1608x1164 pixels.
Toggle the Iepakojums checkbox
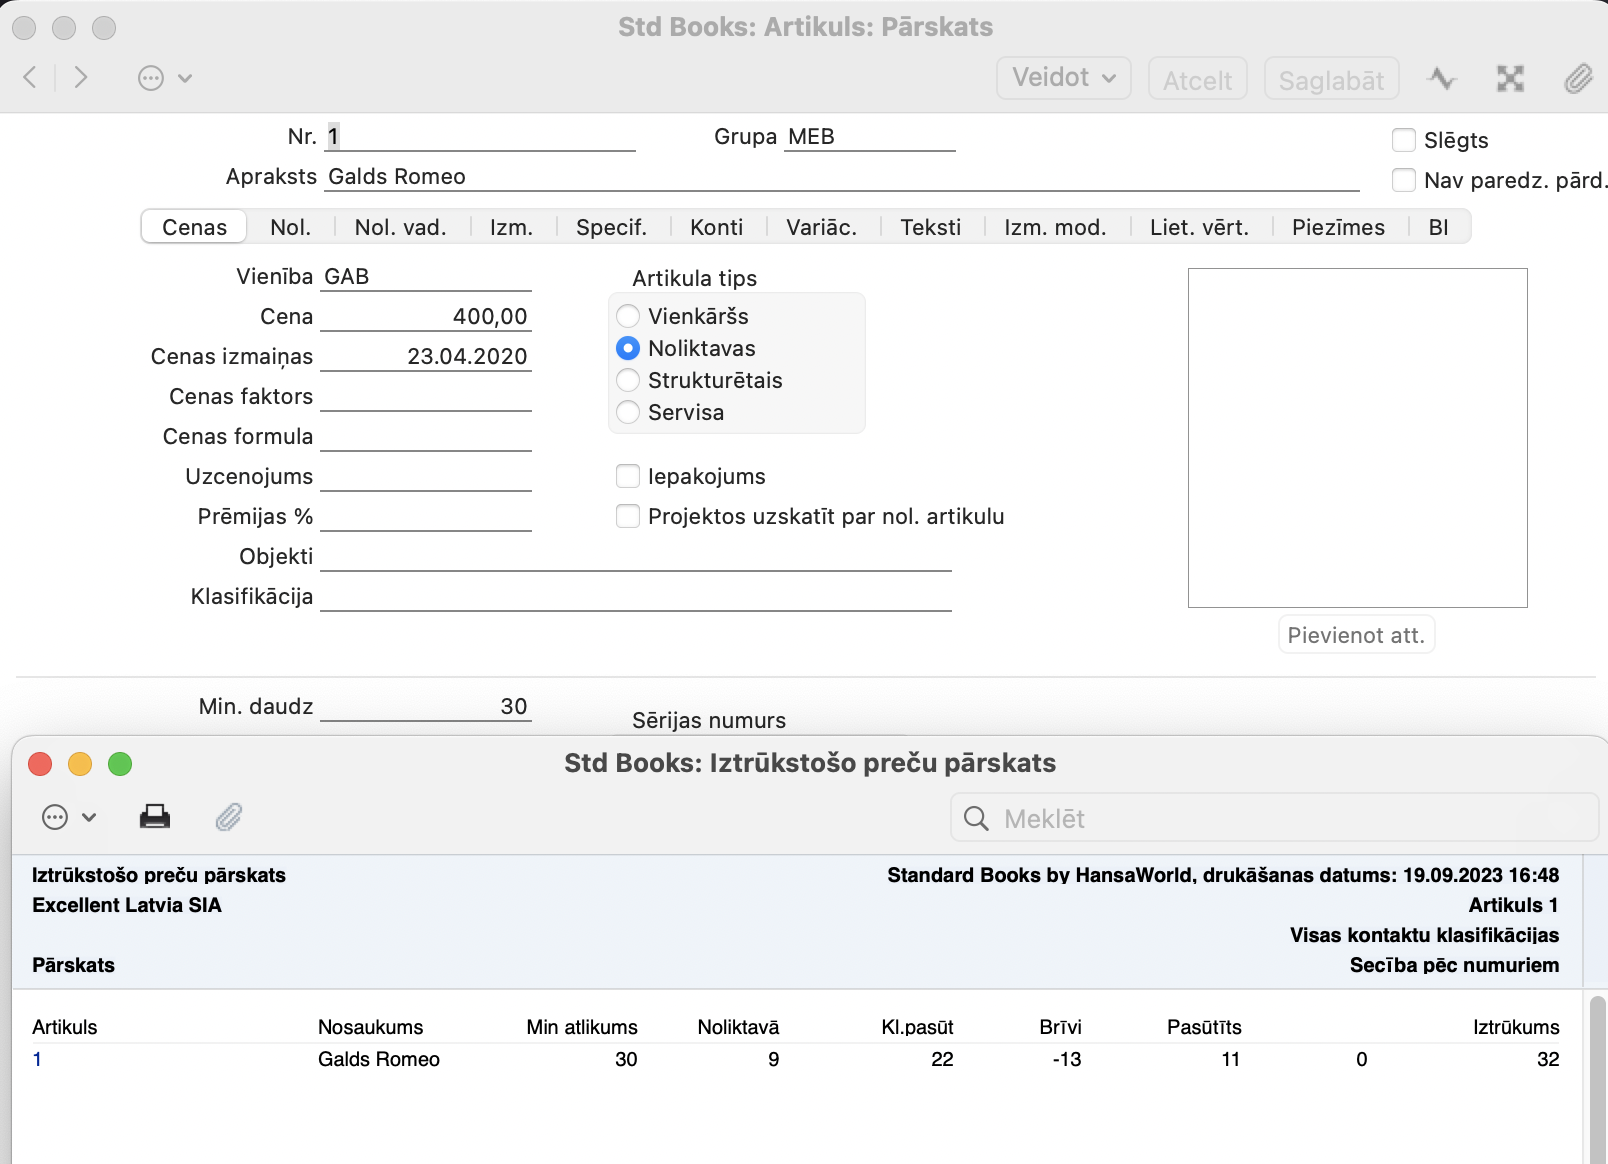click(x=628, y=476)
